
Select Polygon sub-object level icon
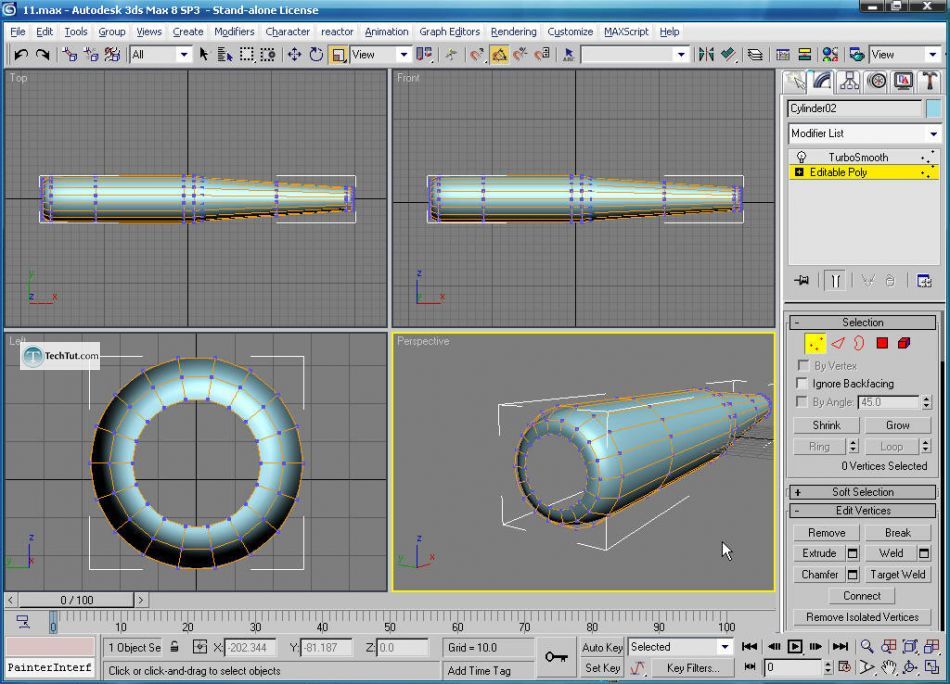click(882, 344)
